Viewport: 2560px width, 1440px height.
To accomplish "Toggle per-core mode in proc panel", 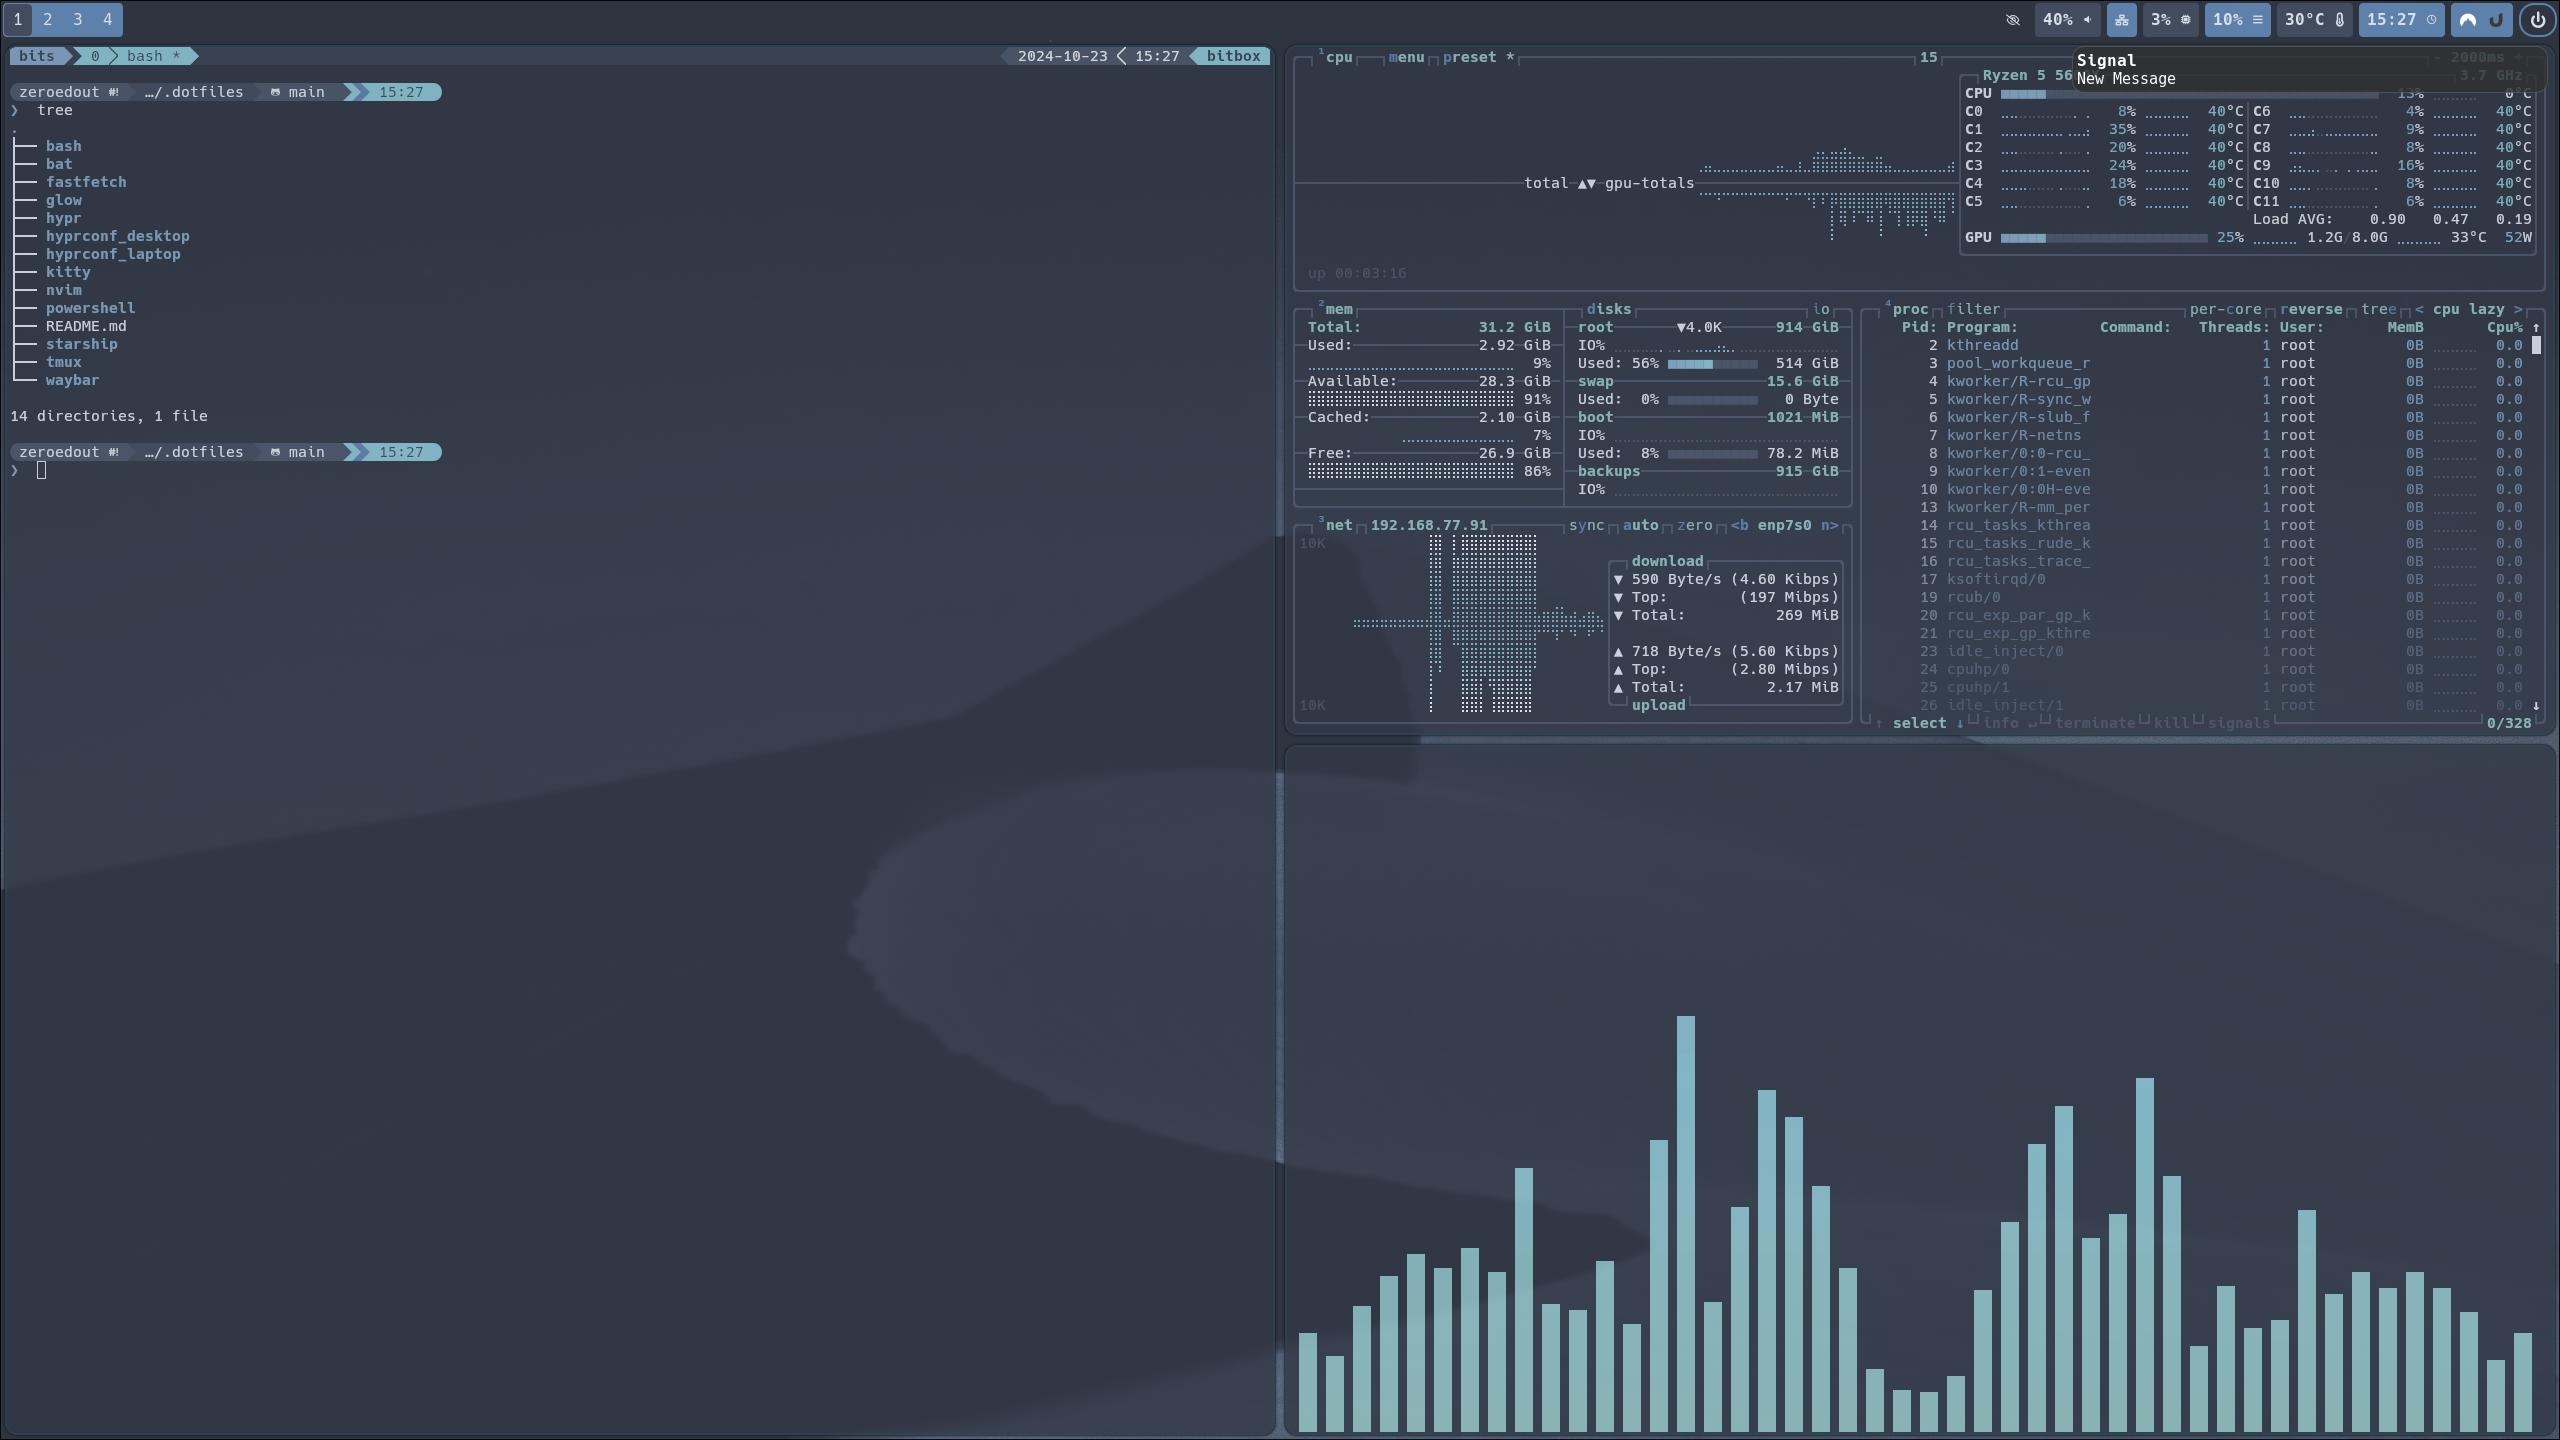I will [2225, 309].
